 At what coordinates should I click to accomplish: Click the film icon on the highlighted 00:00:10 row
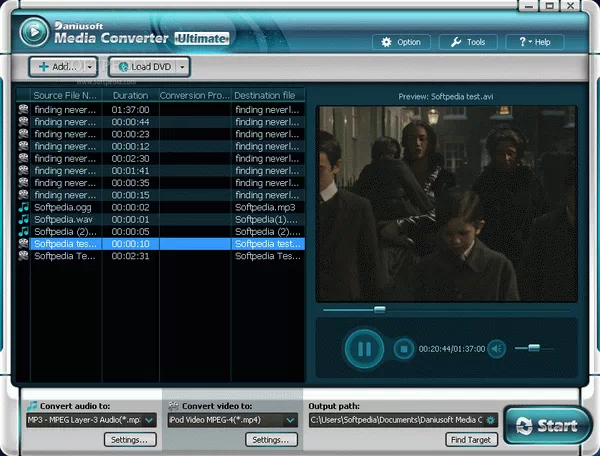(x=23, y=244)
